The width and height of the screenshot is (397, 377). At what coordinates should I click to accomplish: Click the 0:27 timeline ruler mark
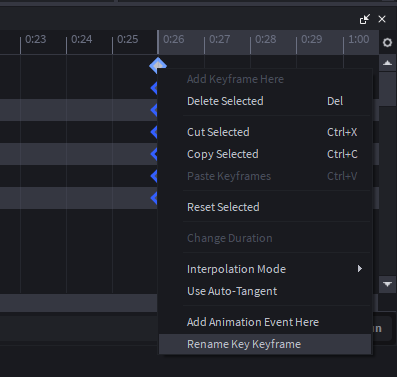click(x=219, y=39)
